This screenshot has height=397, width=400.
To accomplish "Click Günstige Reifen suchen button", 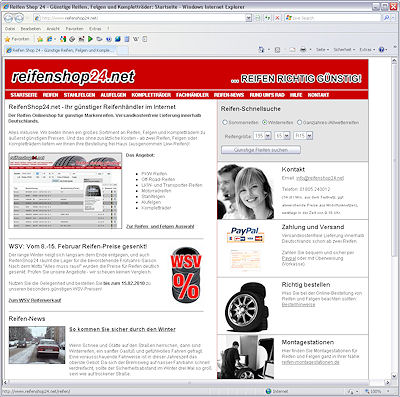I will 261,150.
